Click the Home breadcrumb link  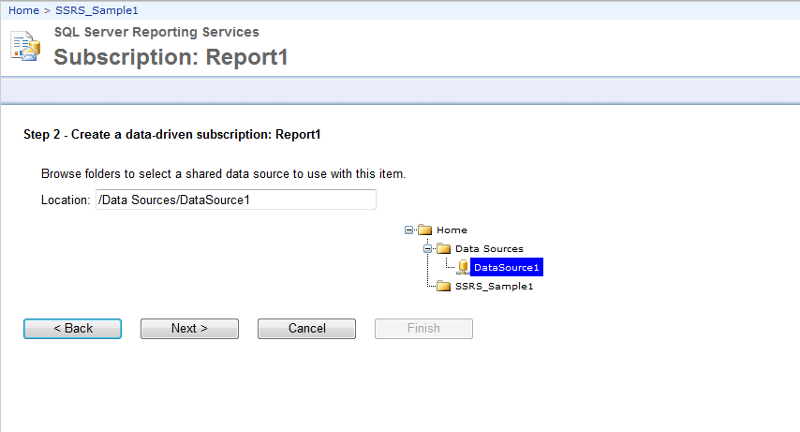click(23, 10)
